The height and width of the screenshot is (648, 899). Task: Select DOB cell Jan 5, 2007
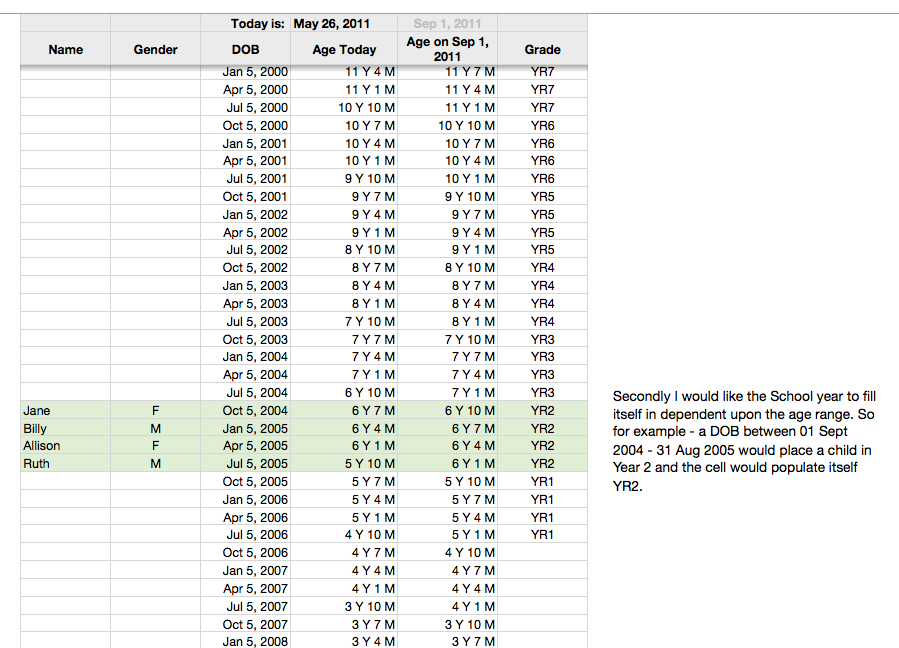245,571
